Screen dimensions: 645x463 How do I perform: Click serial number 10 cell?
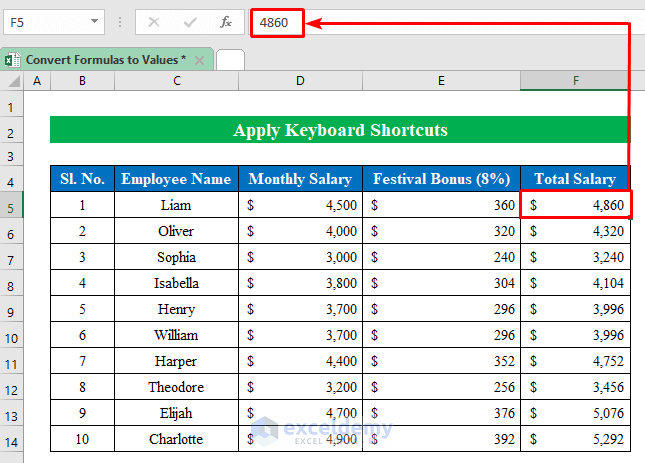(82, 439)
